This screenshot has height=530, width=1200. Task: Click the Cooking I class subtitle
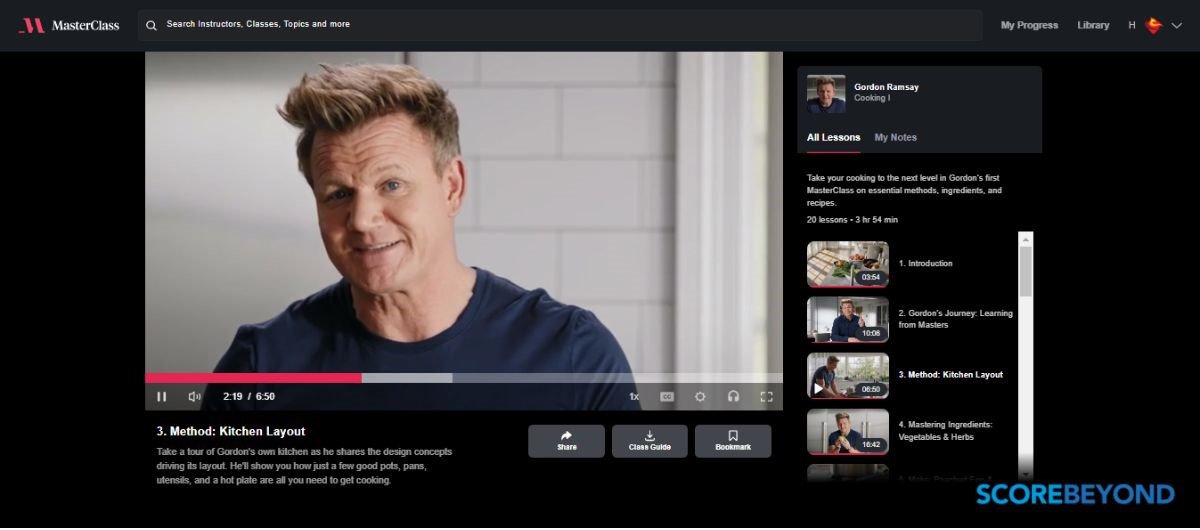click(872, 98)
